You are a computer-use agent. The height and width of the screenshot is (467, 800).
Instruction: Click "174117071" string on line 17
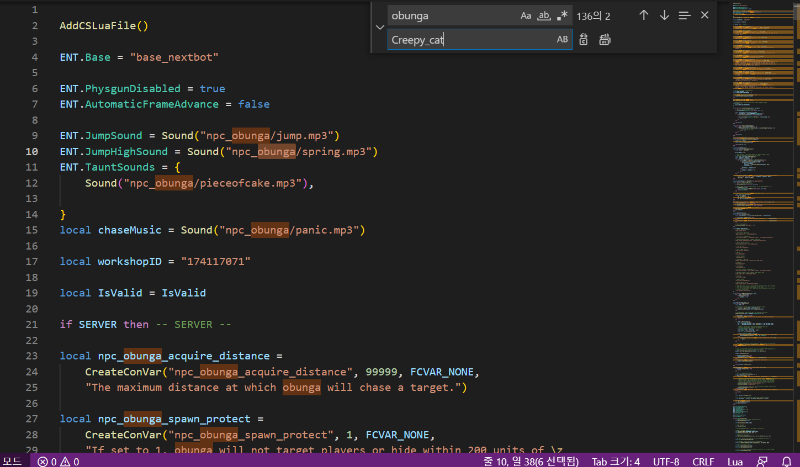tap(215, 262)
